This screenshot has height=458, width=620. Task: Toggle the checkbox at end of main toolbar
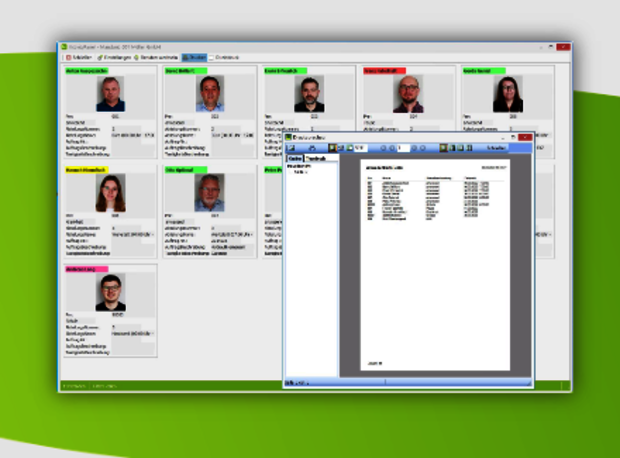click(x=212, y=58)
